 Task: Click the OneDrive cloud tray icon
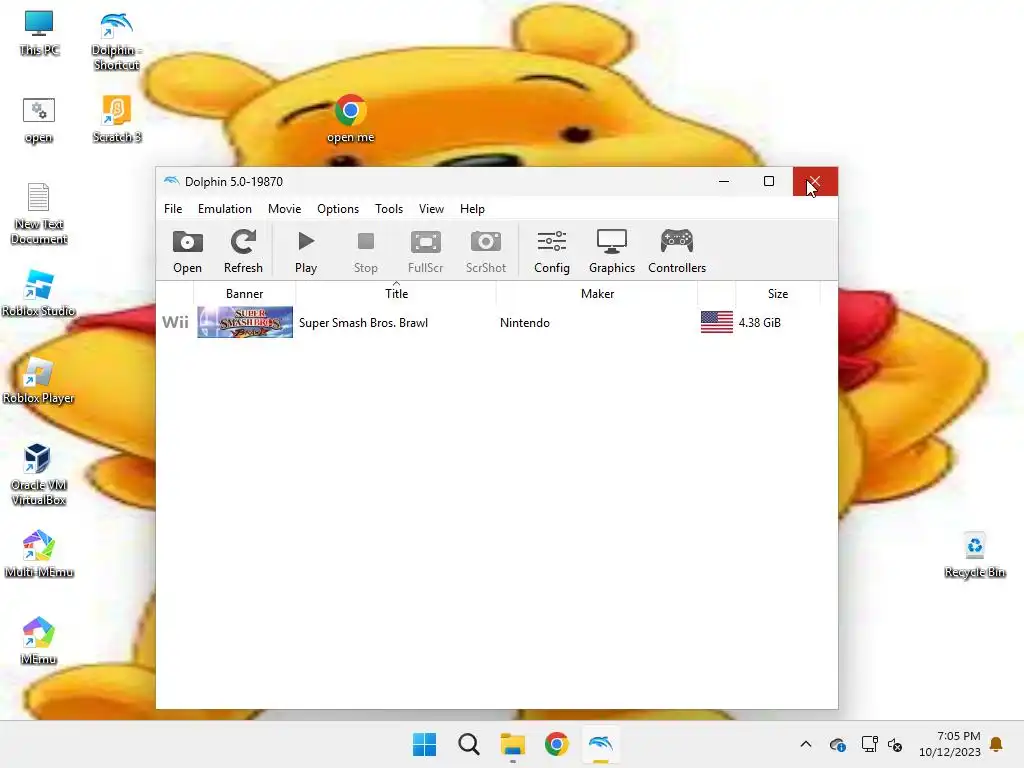click(x=838, y=744)
